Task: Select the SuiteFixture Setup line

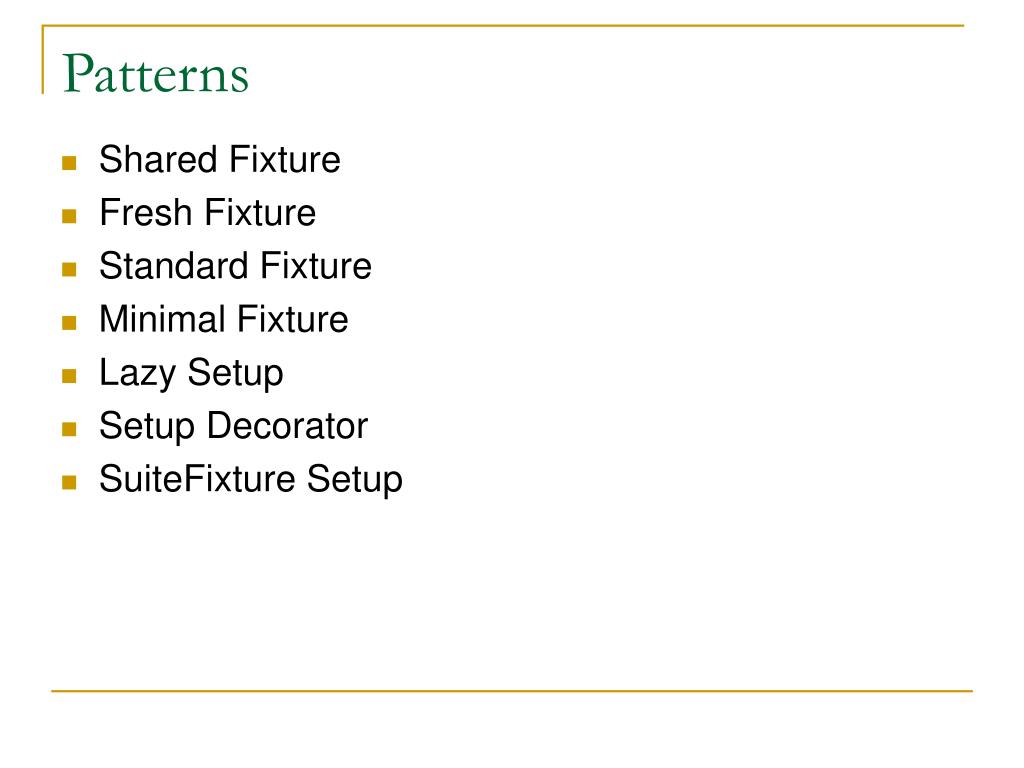Action: coord(250,480)
